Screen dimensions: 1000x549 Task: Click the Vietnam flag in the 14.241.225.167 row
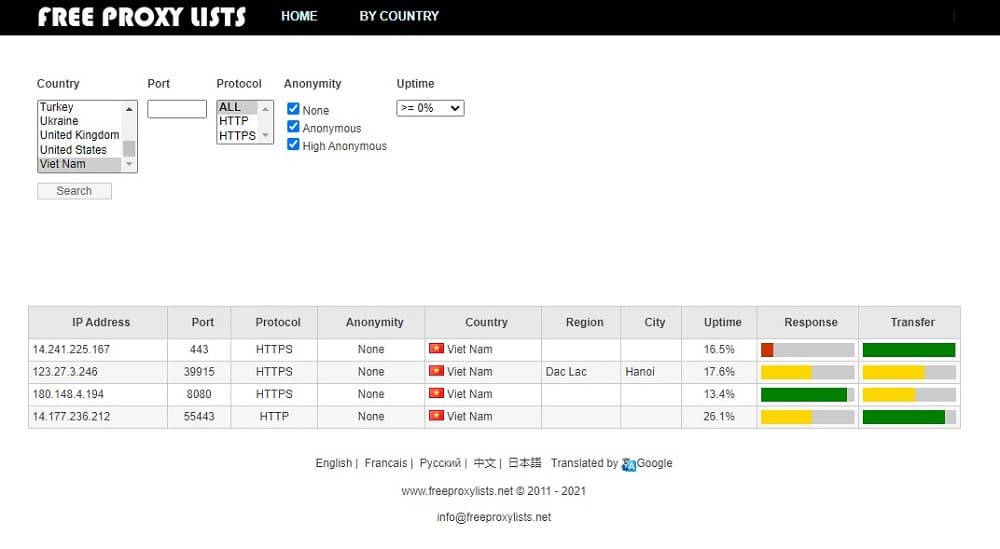coord(436,348)
